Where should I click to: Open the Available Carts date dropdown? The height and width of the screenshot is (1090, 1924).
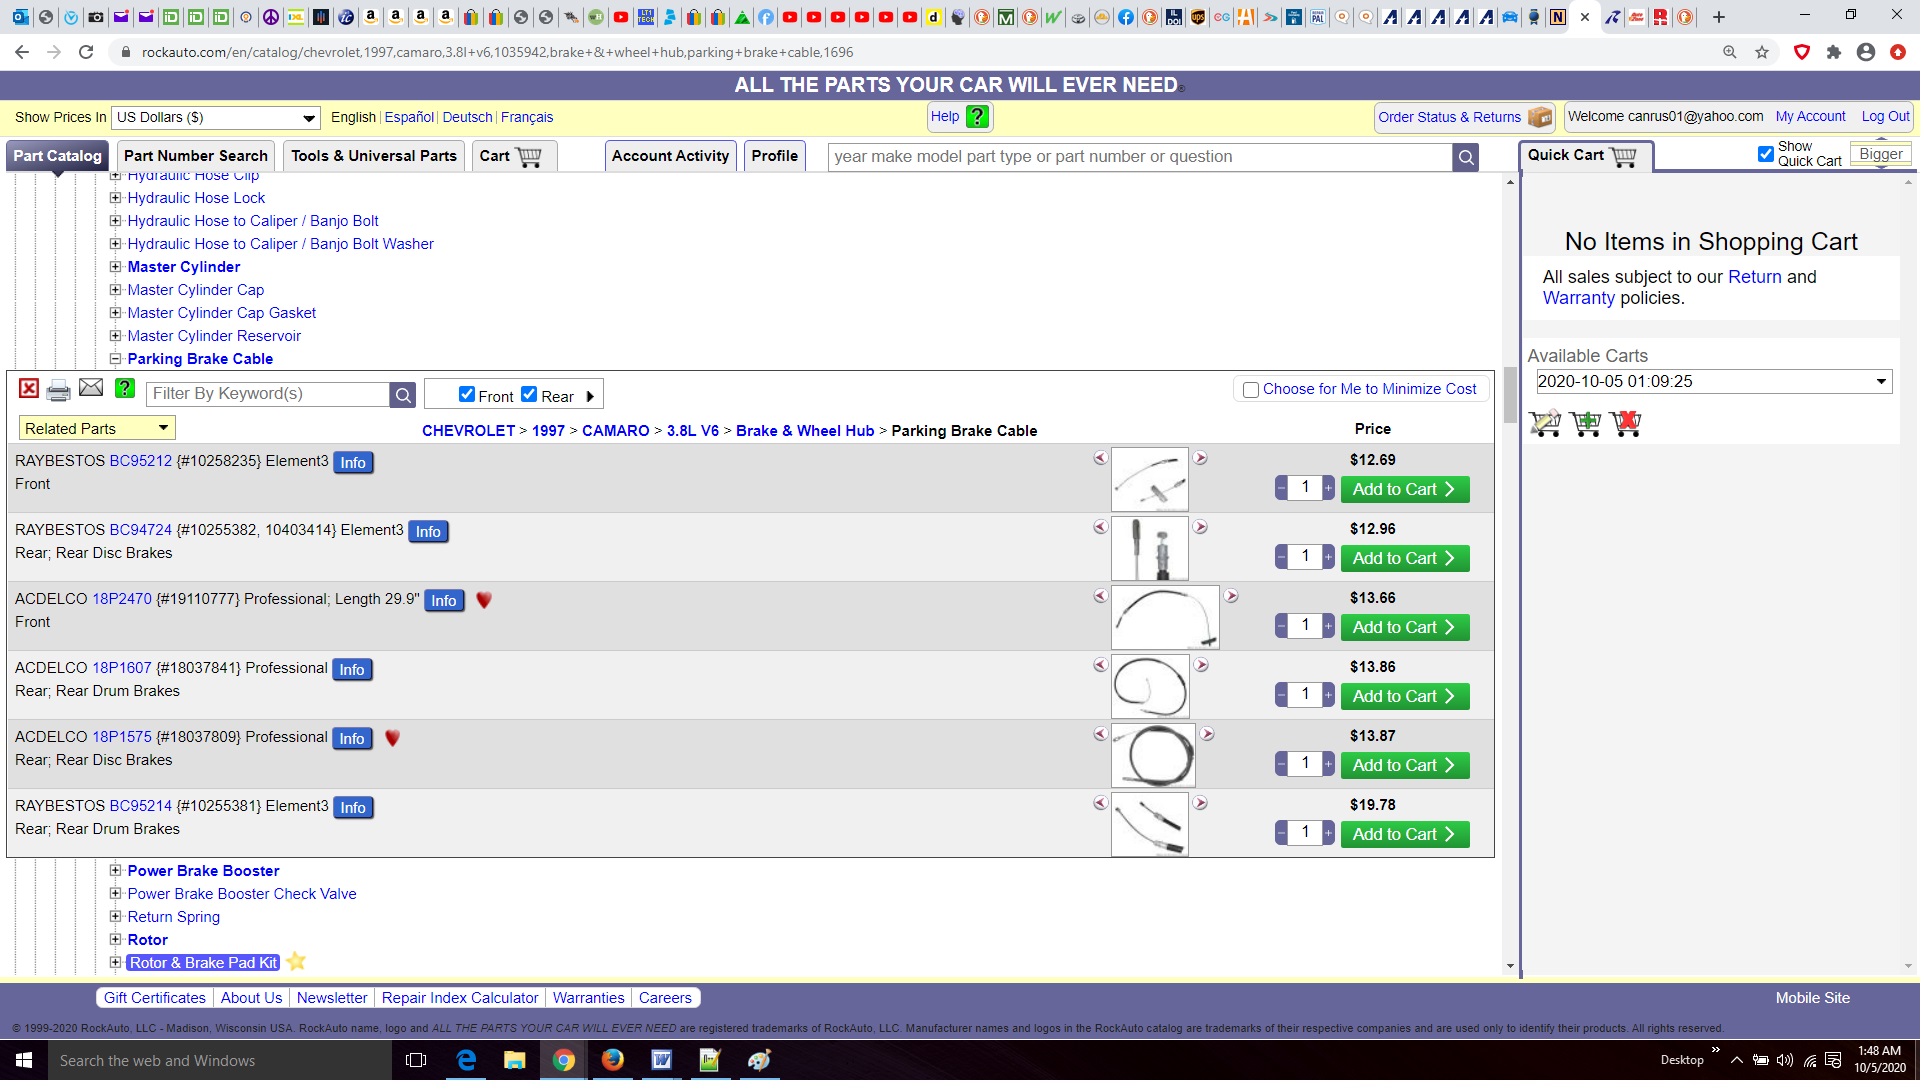click(1716, 382)
